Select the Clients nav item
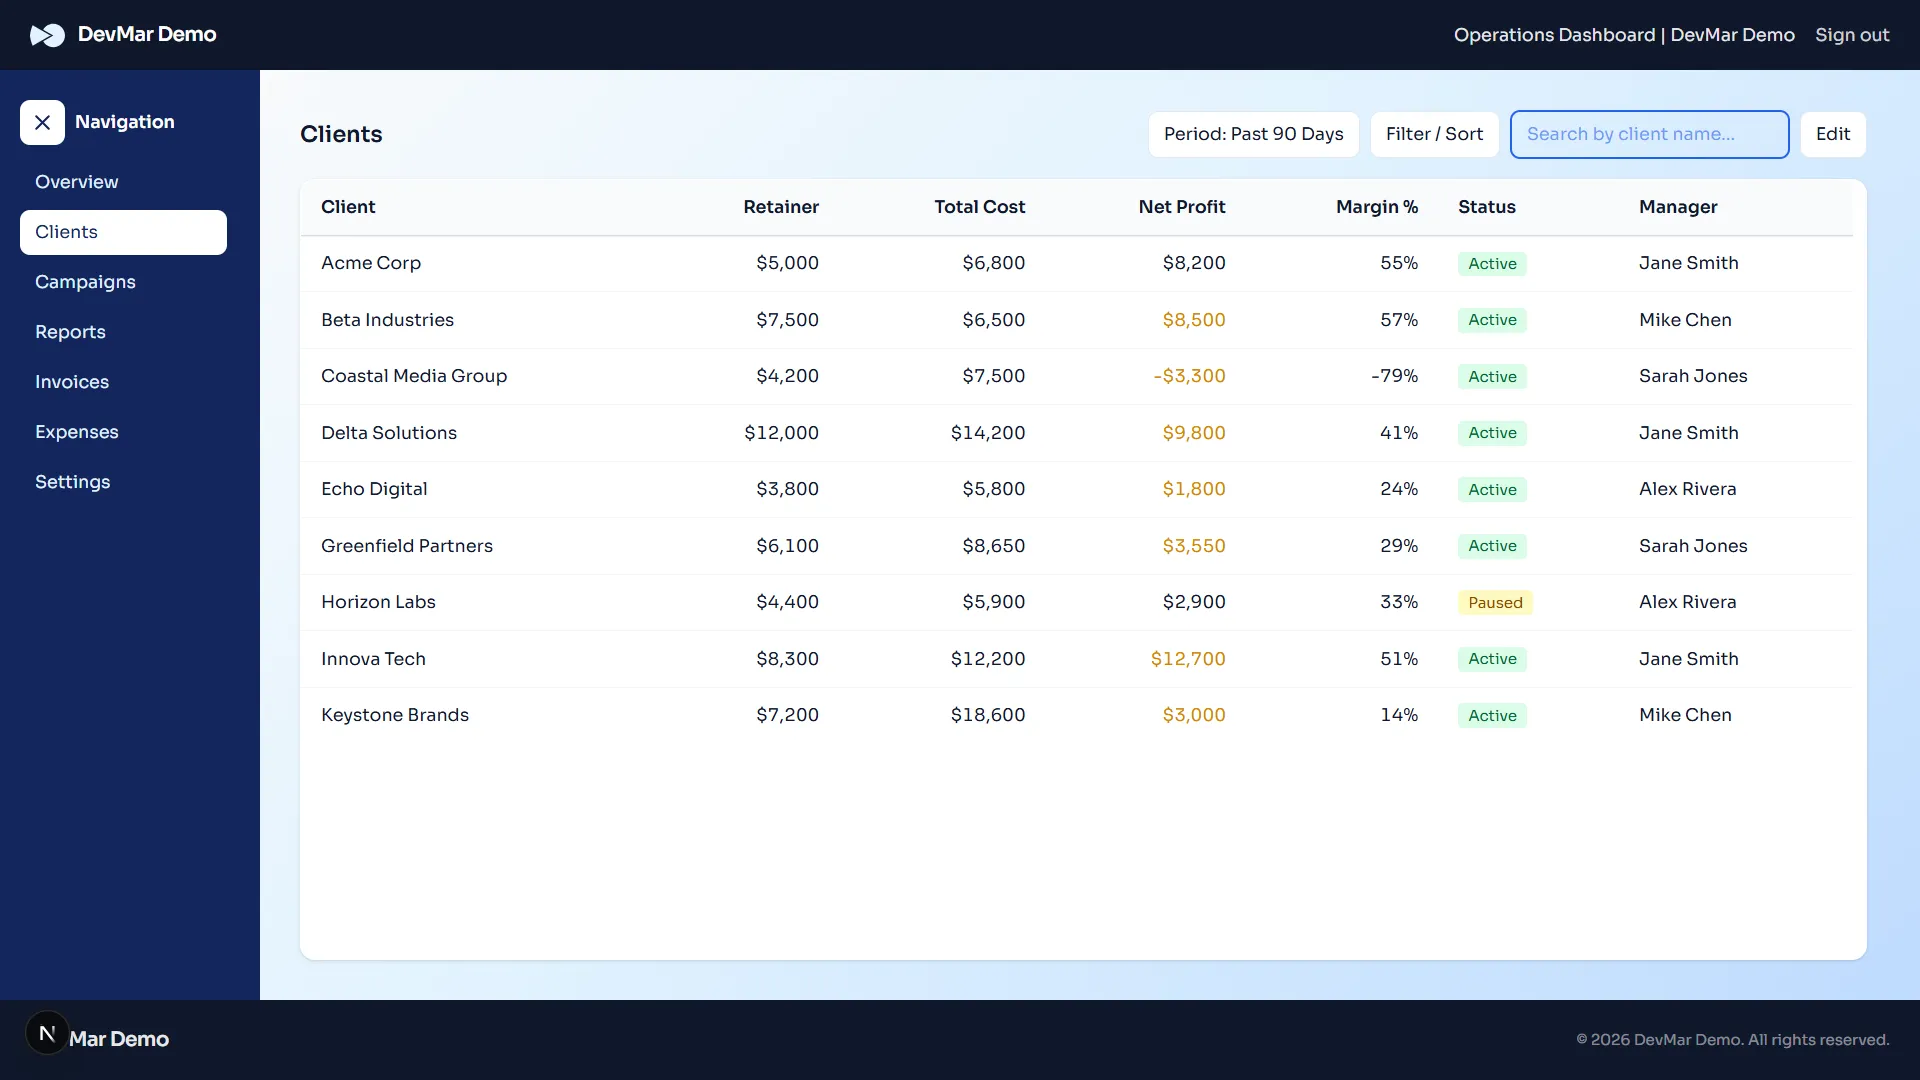The width and height of the screenshot is (1920, 1080). (x=66, y=232)
